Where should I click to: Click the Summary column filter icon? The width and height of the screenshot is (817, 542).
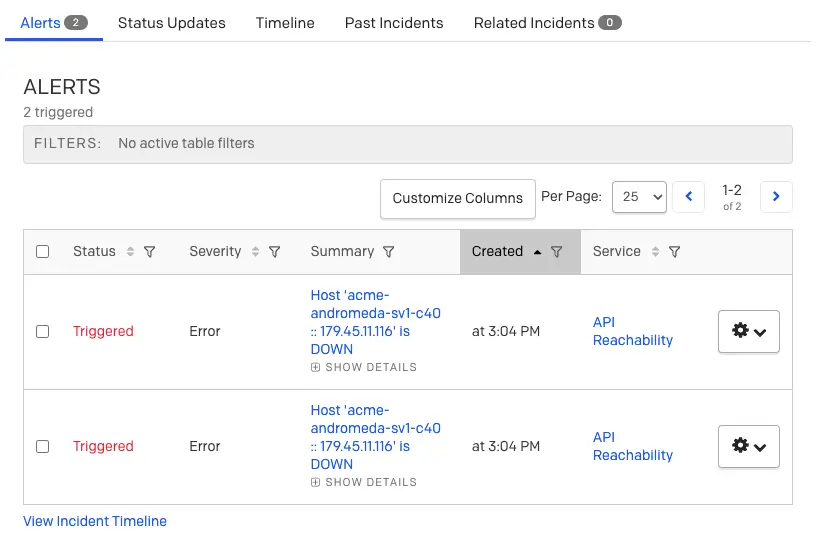coord(388,252)
